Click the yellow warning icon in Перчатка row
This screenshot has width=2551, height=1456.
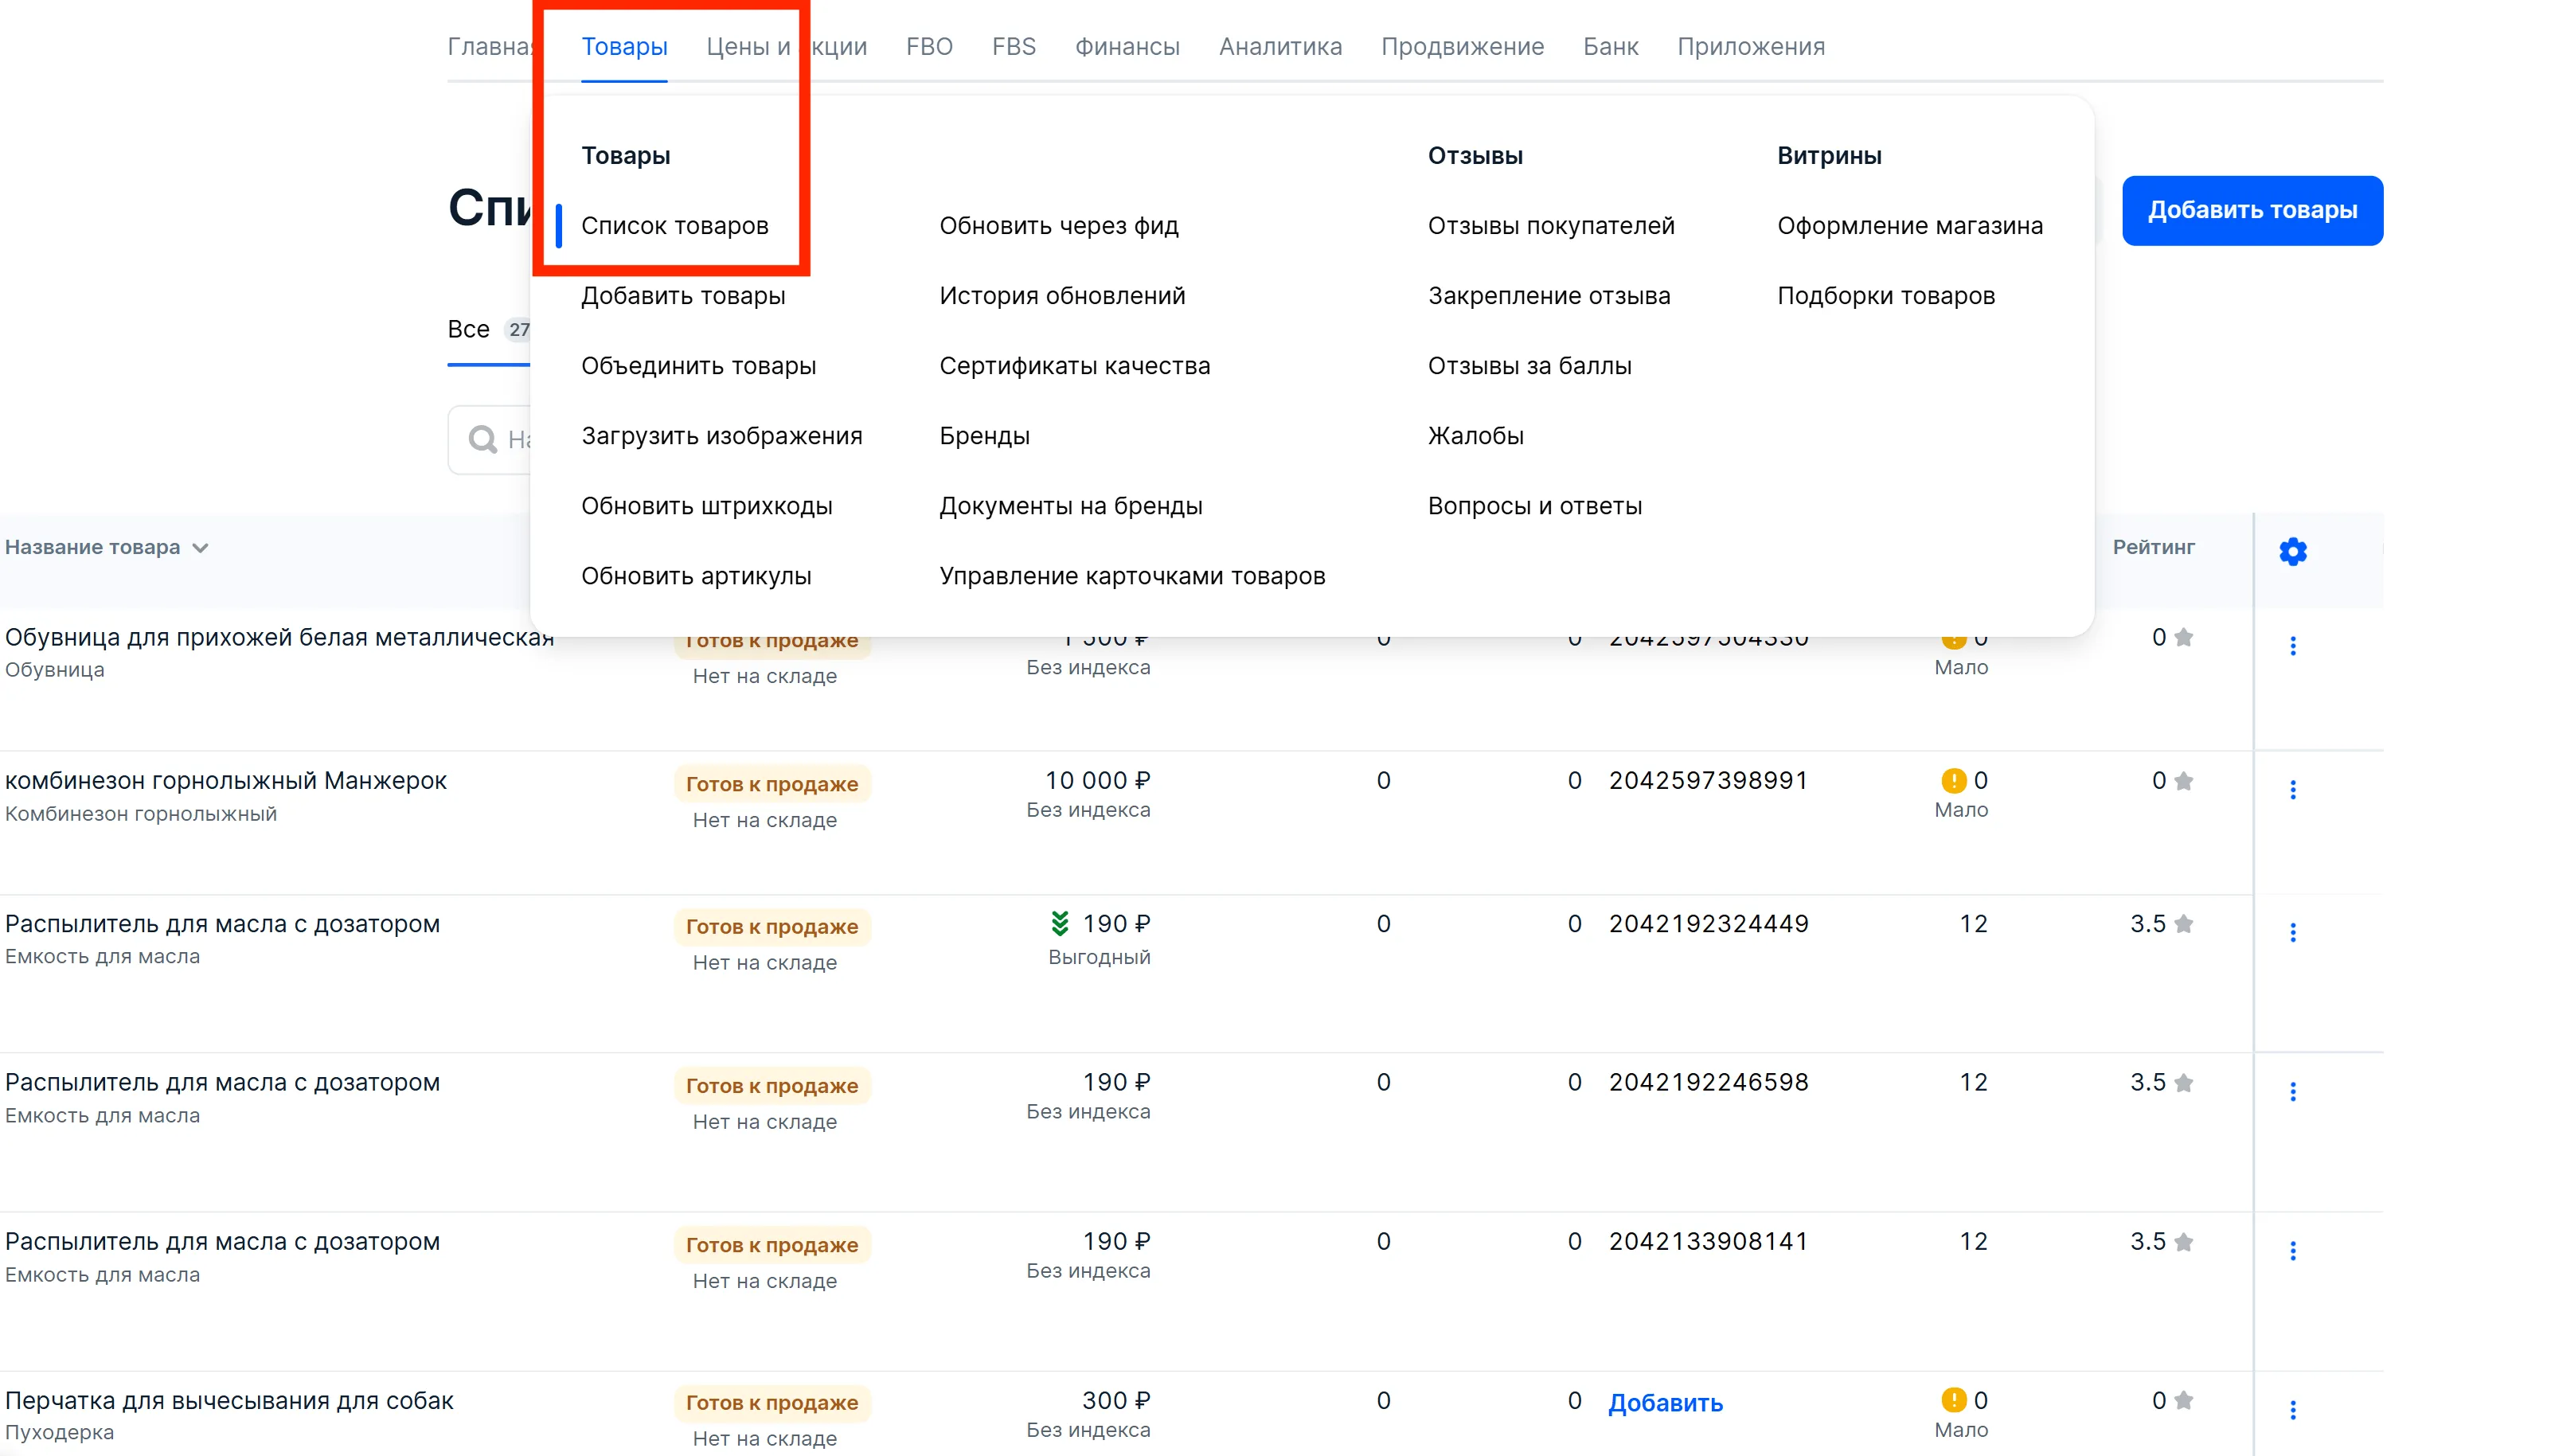(x=1952, y=1400)
